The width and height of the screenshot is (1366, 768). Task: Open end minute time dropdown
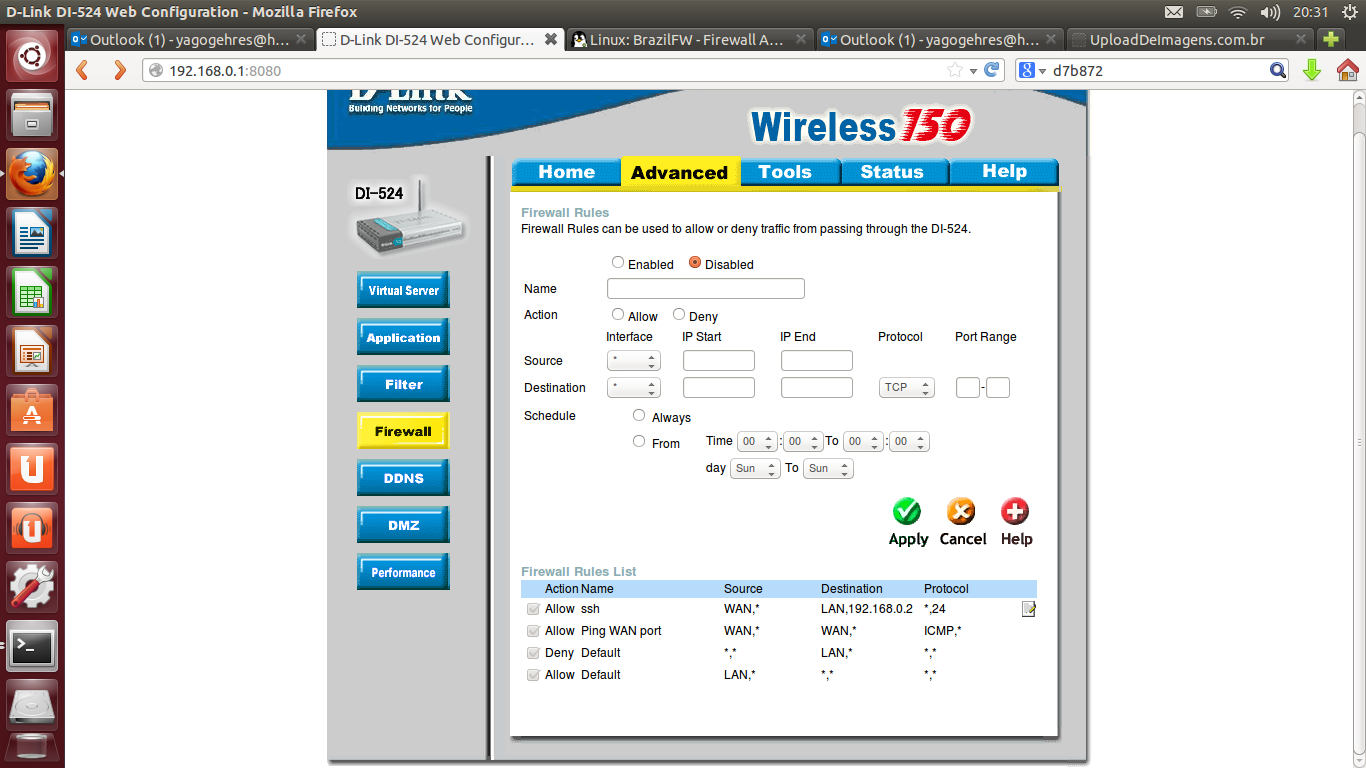pos(909,442)
